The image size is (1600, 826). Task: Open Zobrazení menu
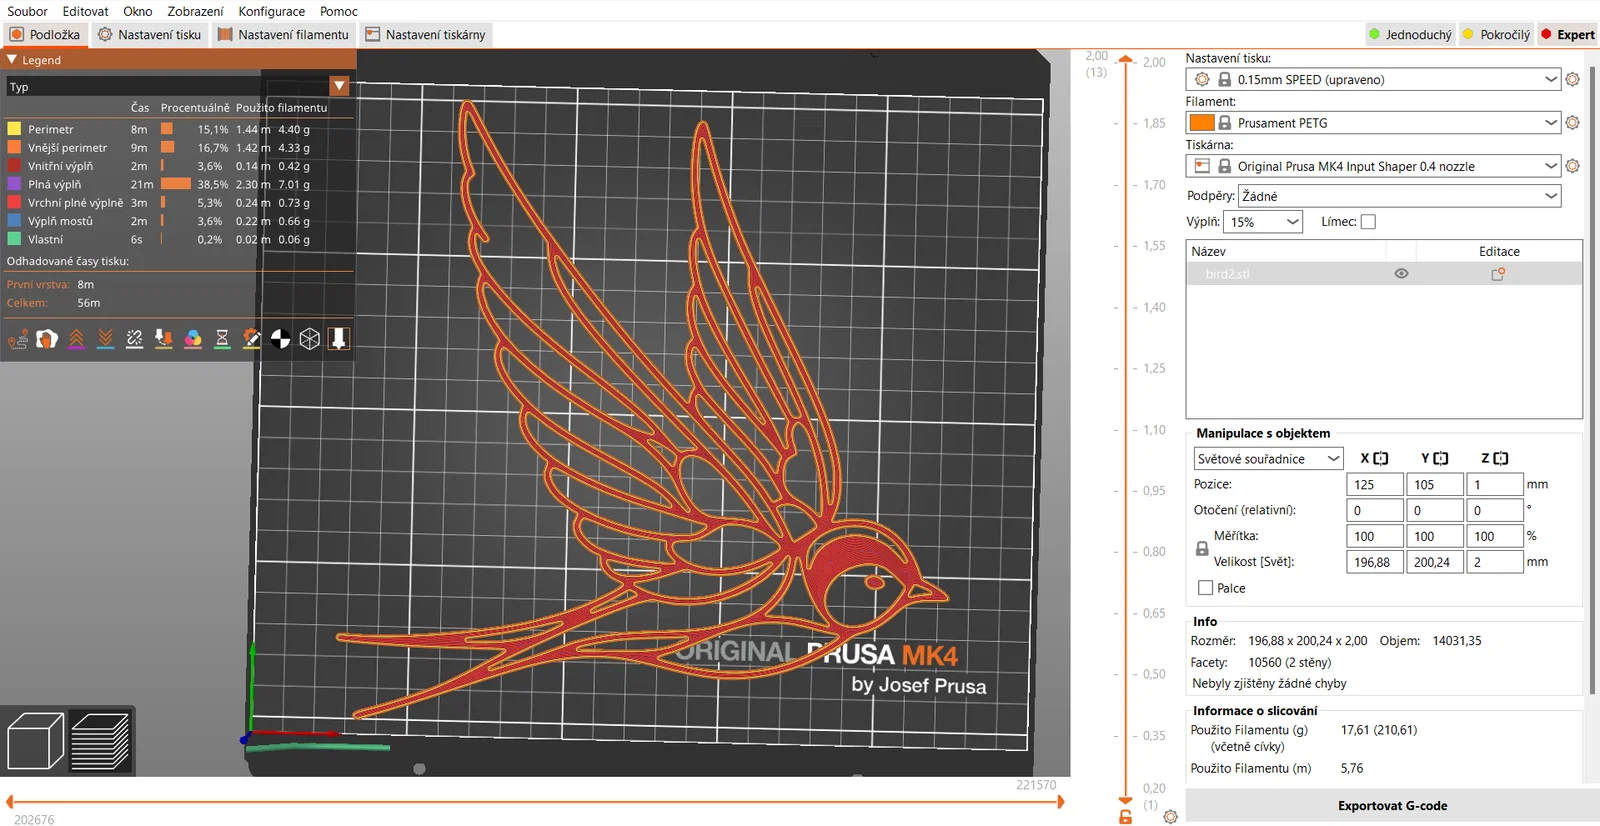point(195,11)
